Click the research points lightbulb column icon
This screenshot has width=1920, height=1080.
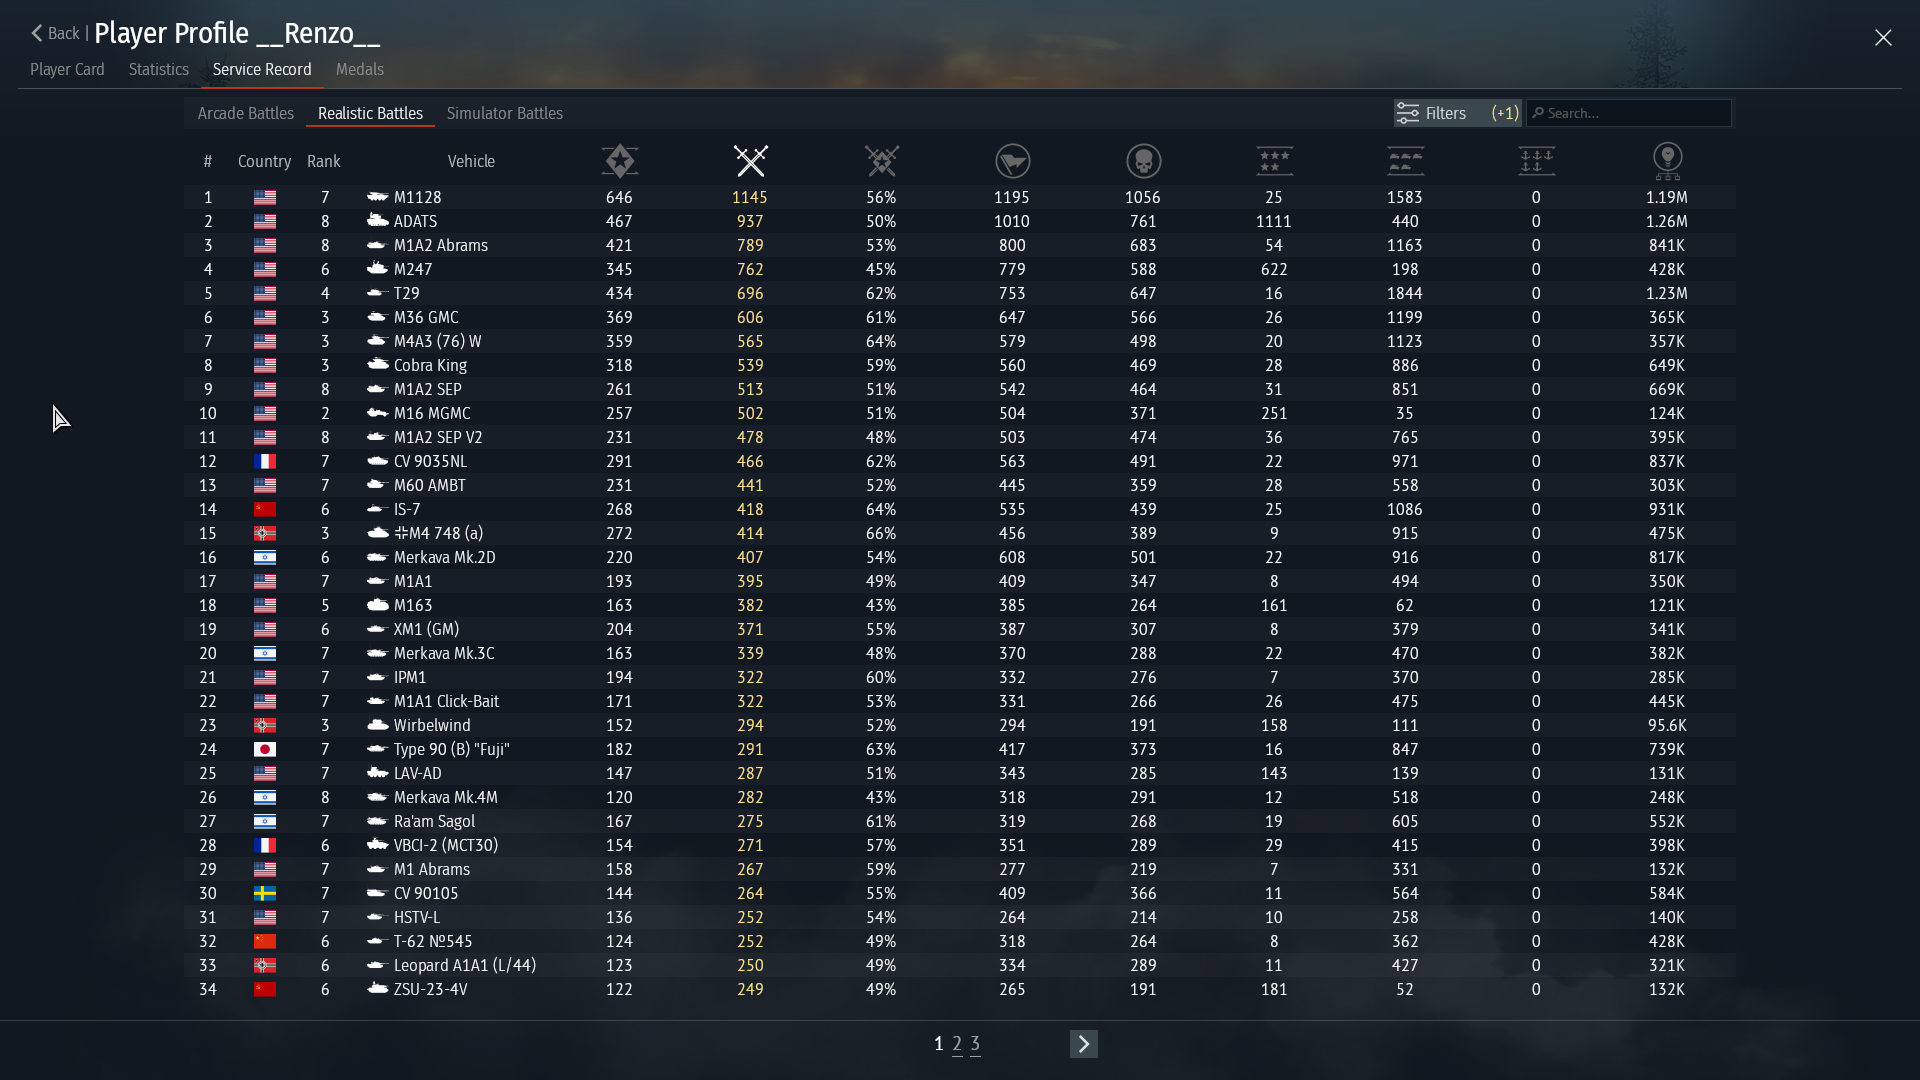[1667, 161]
